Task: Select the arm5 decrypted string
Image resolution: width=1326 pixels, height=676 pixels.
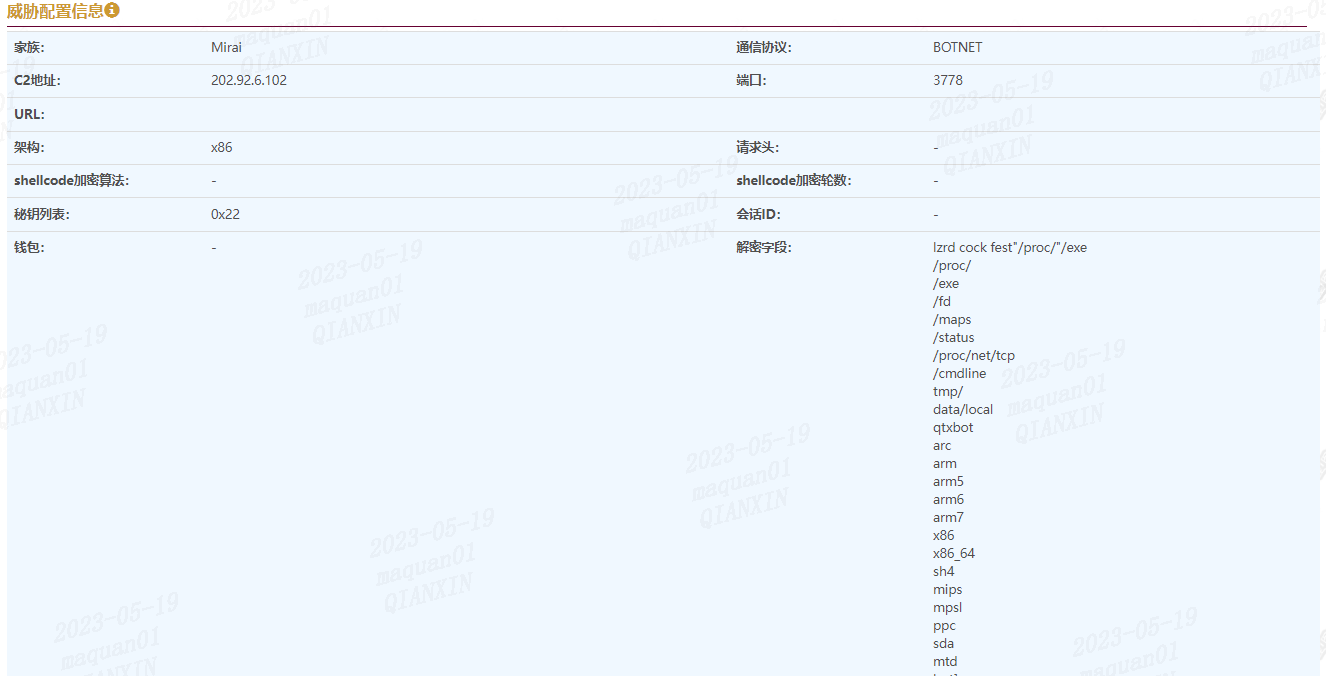Action: (948, 481)
